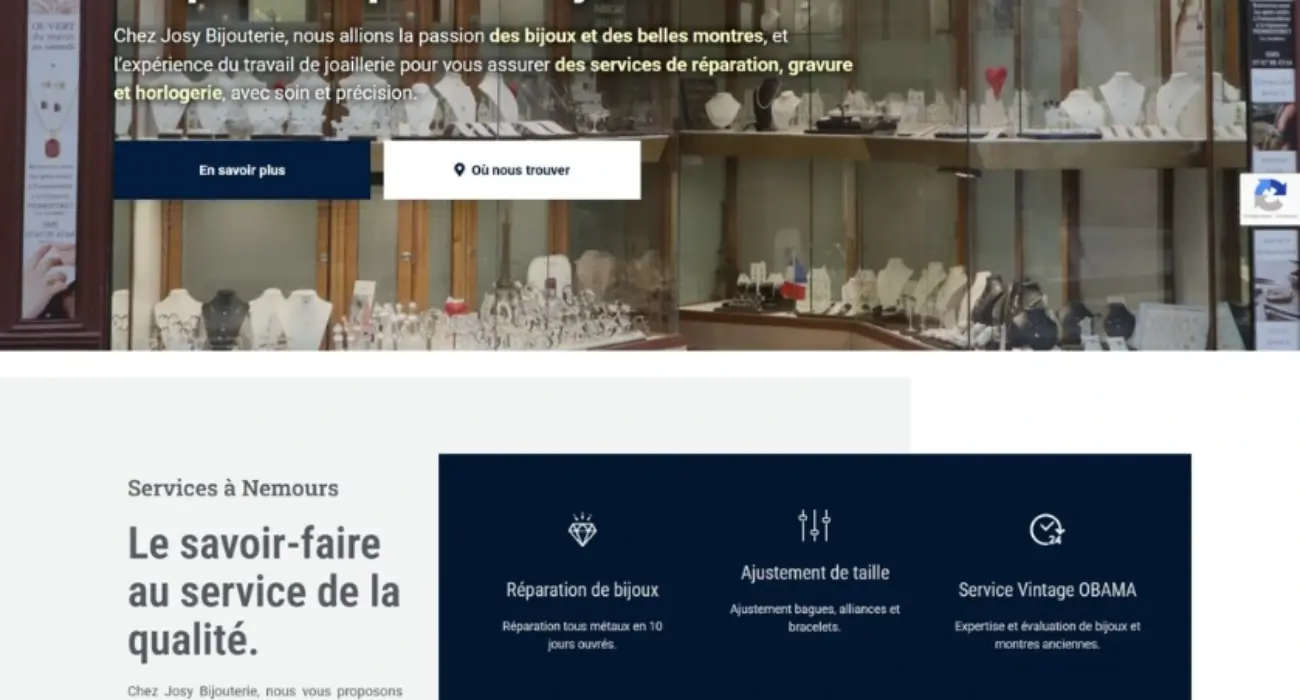Open the reCAPTCHA badge

click(x=1270, y=198)
